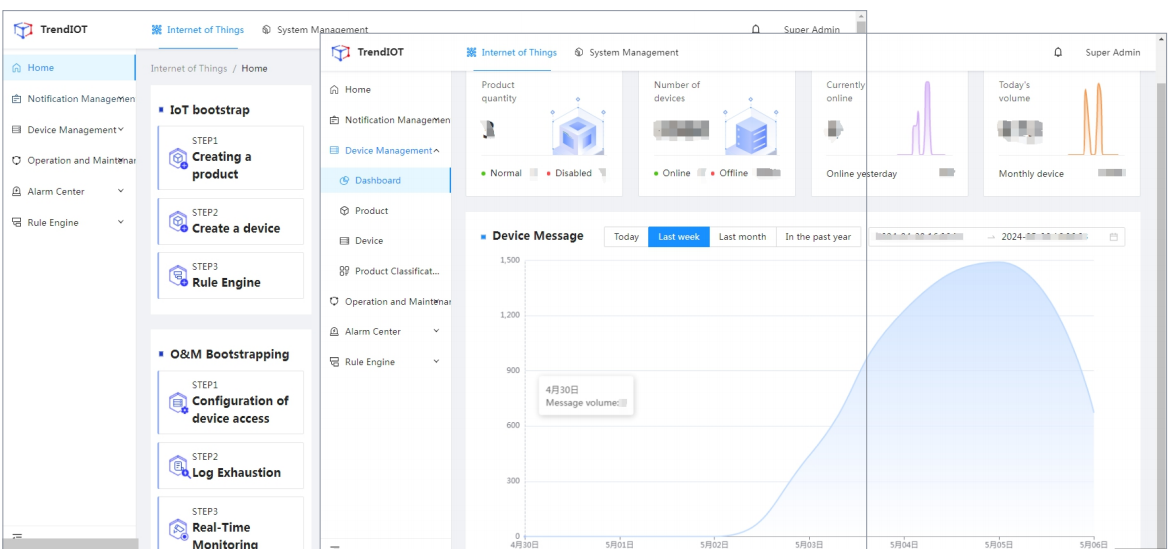Click the STEP2 Create a device icon
This screenshot has width=1170, height=549.
(x=178, y=223)
